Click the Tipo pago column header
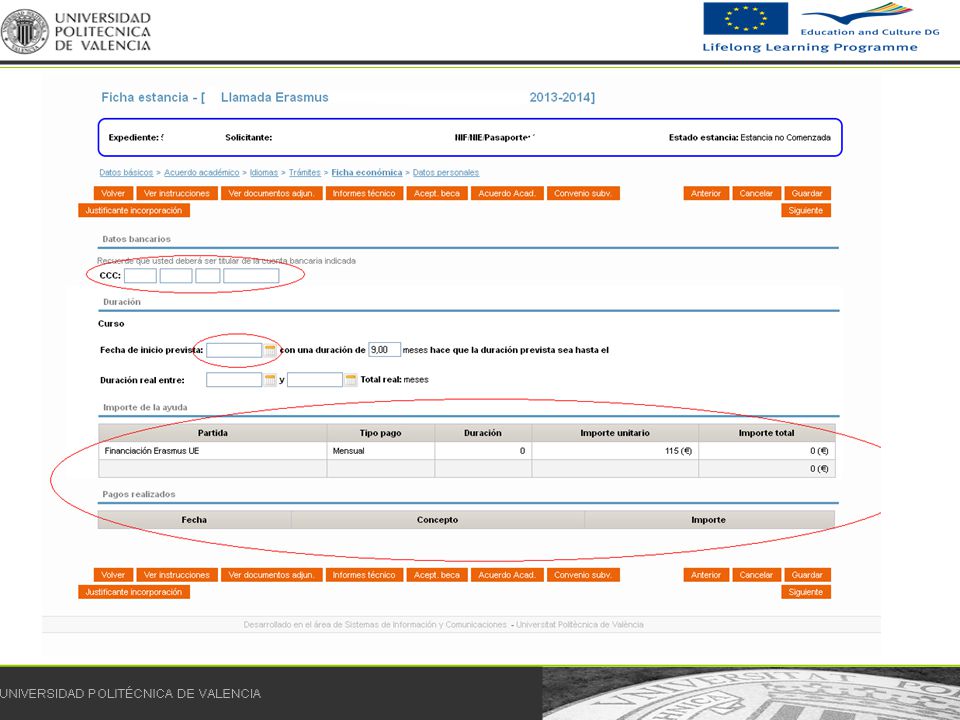 pyautogui.click(x=380, y=433)
